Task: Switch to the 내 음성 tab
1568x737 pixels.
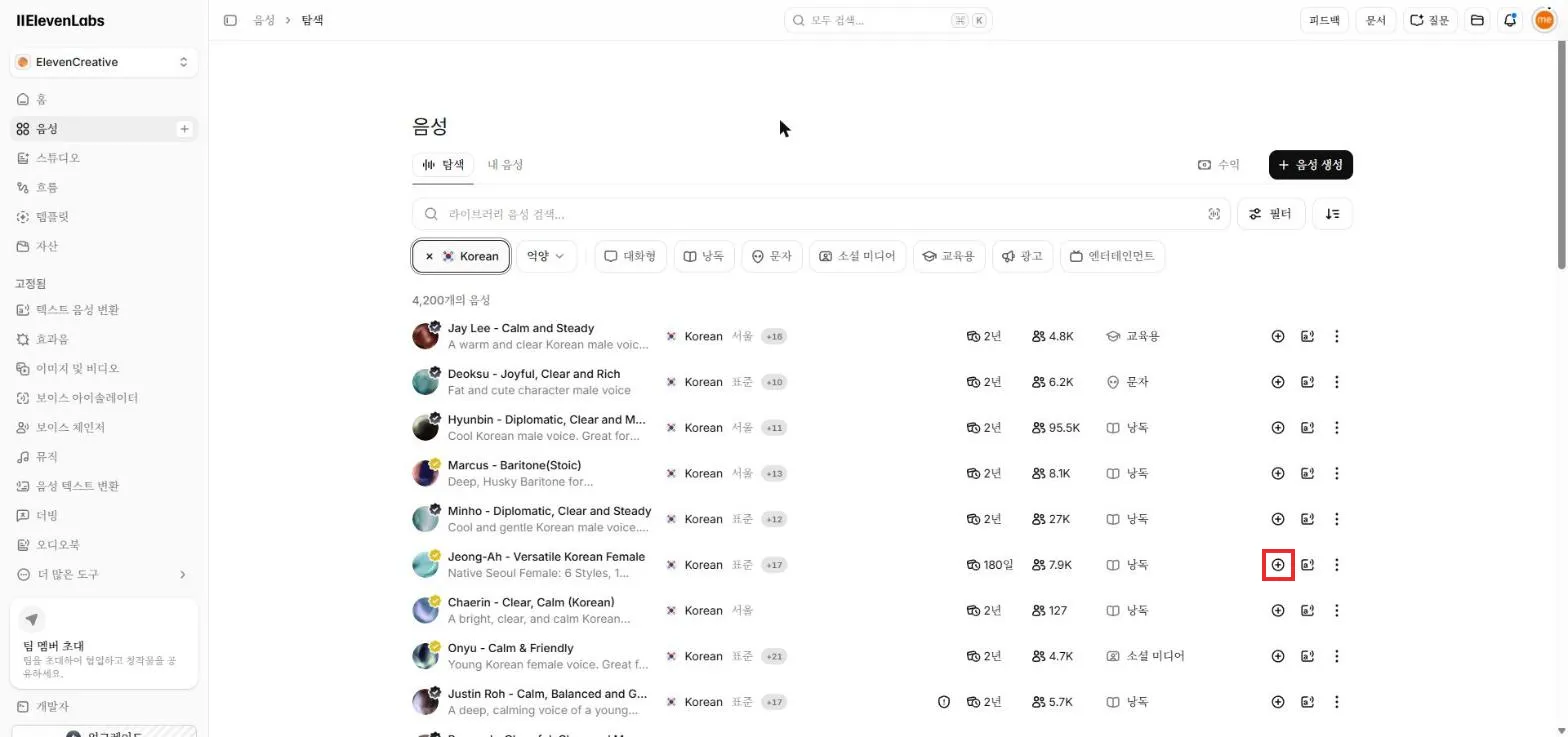Action: [505, 164]
